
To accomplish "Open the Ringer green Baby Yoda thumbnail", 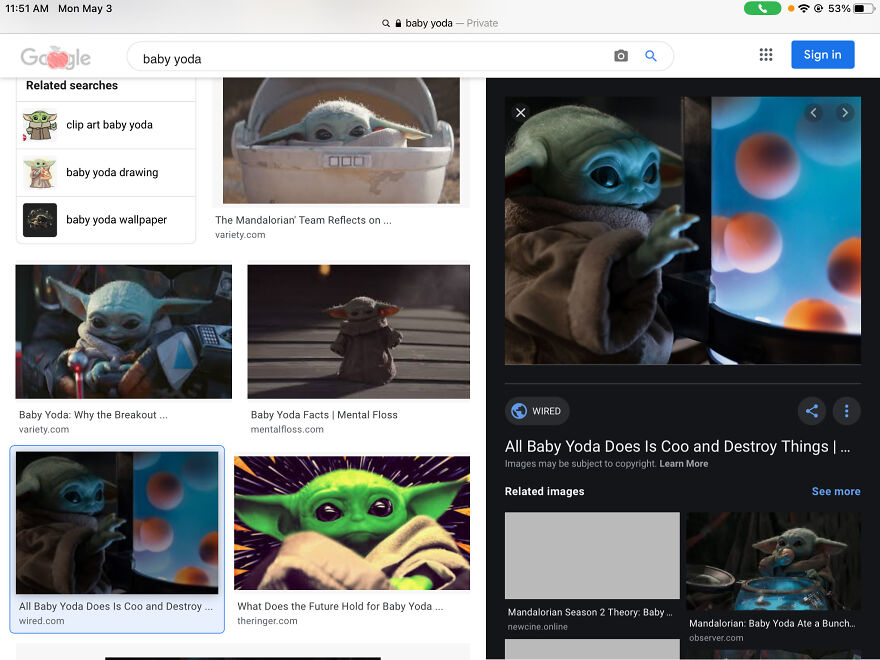I will pyautogui.click(x=352, y=524).
